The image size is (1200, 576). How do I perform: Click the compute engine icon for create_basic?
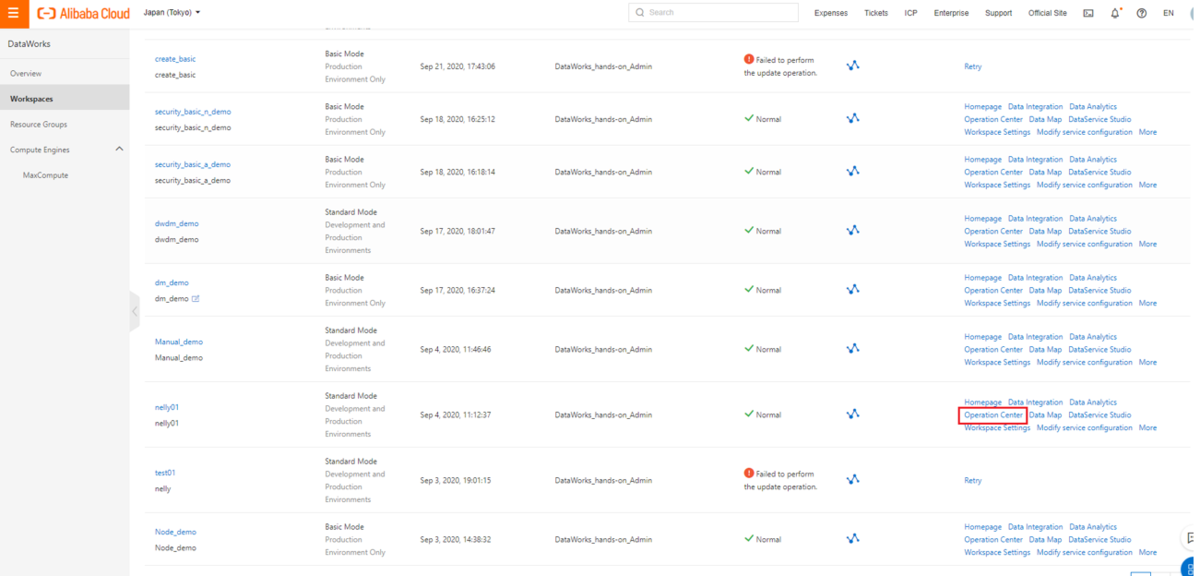[x=852, y=66]
